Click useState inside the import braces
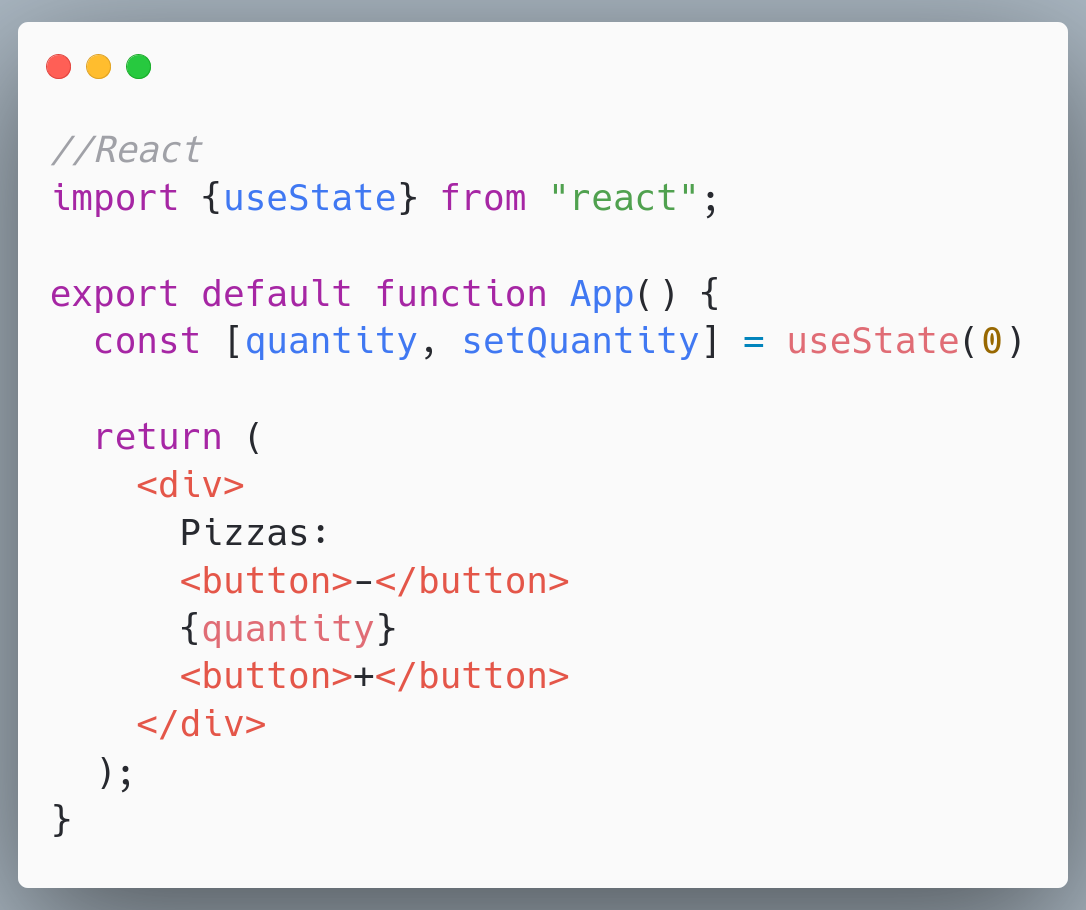The height and width of the screenshot is (910, 1086). pos(310,198)
